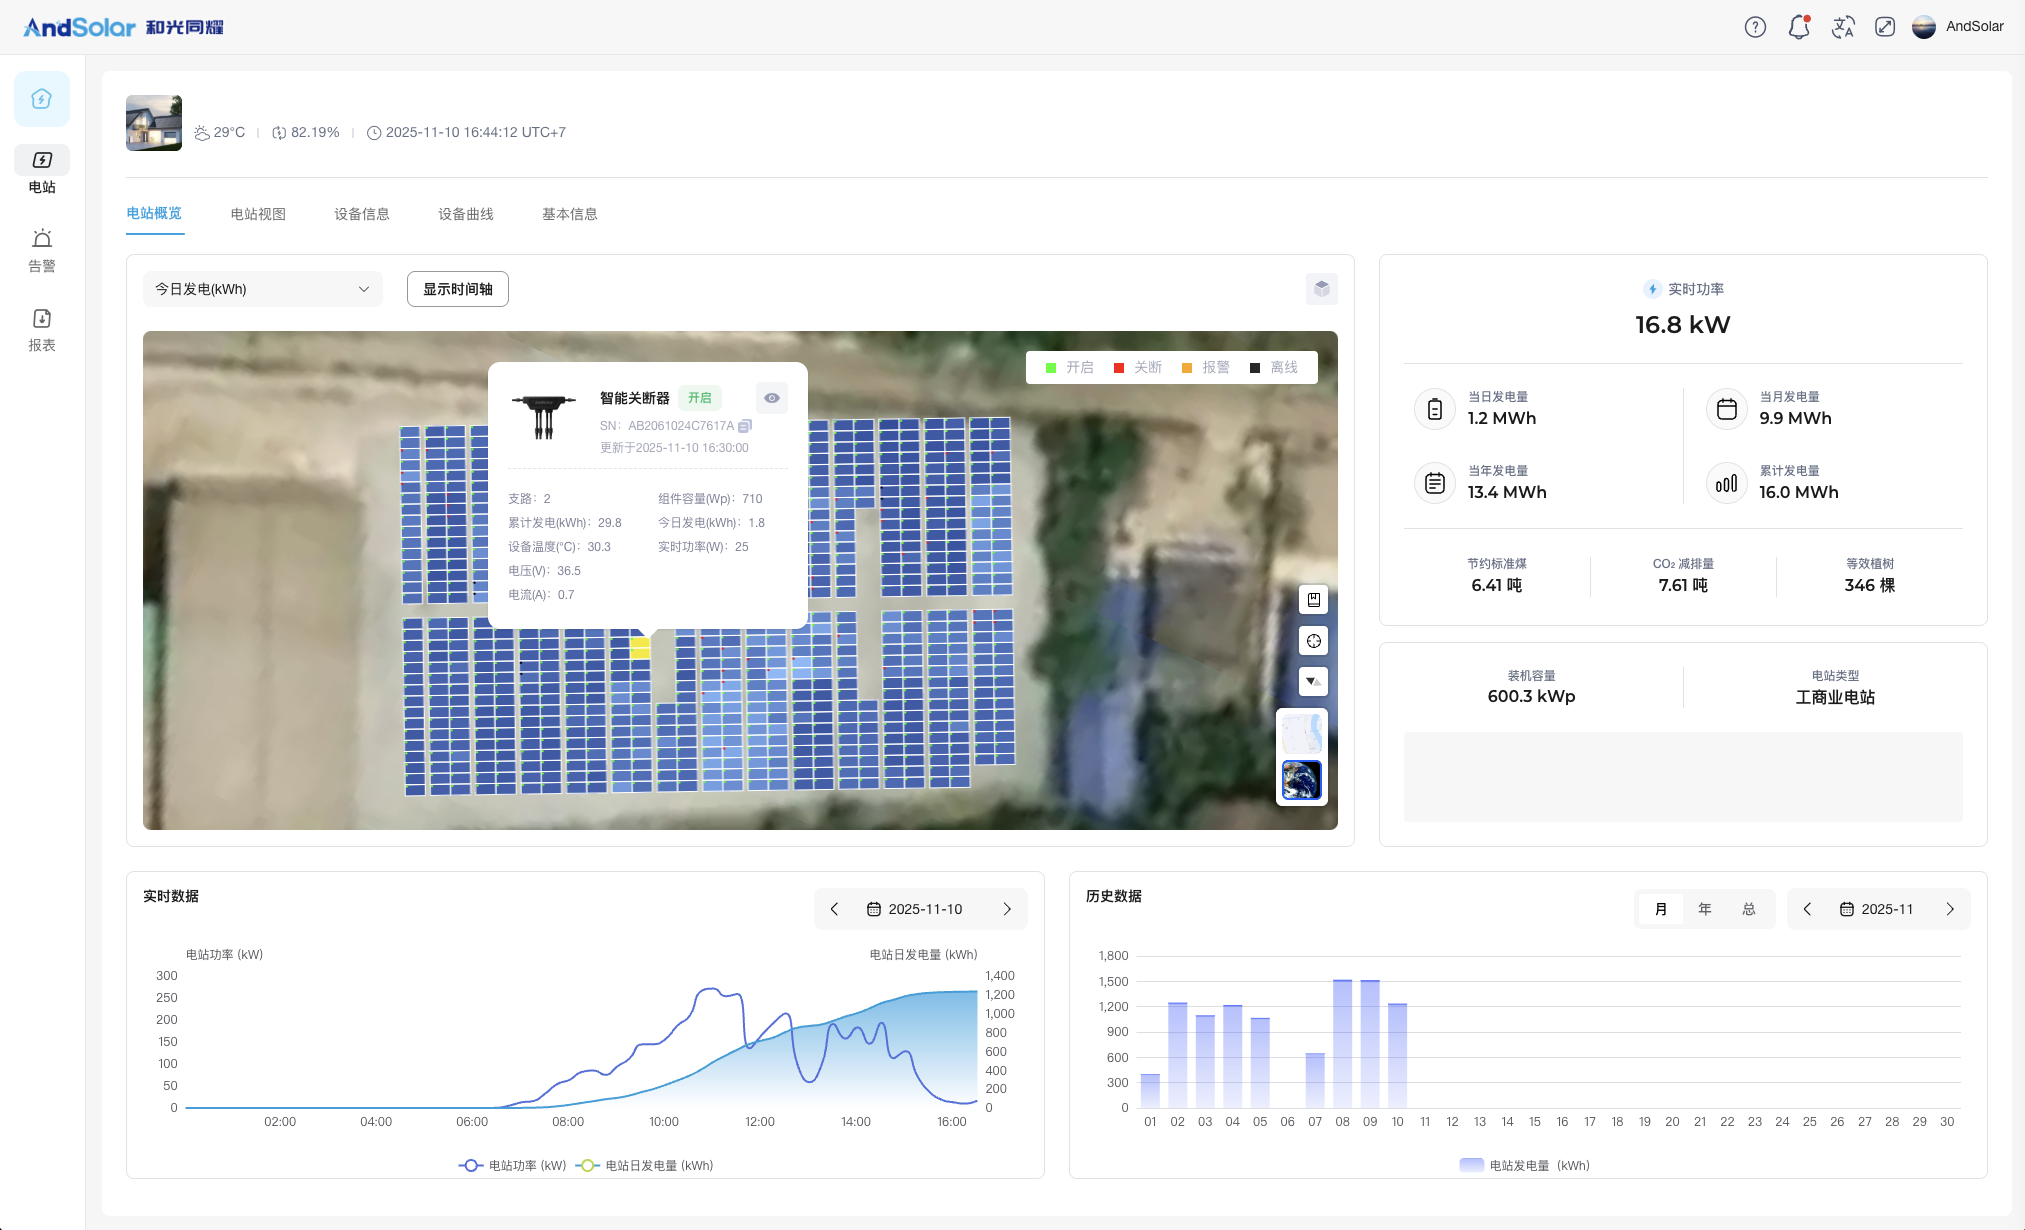This screenshot has height=1230, width=2025.
Task: Select the 年 history range option
Action: pyautogui.click(x=1704, y=909)
